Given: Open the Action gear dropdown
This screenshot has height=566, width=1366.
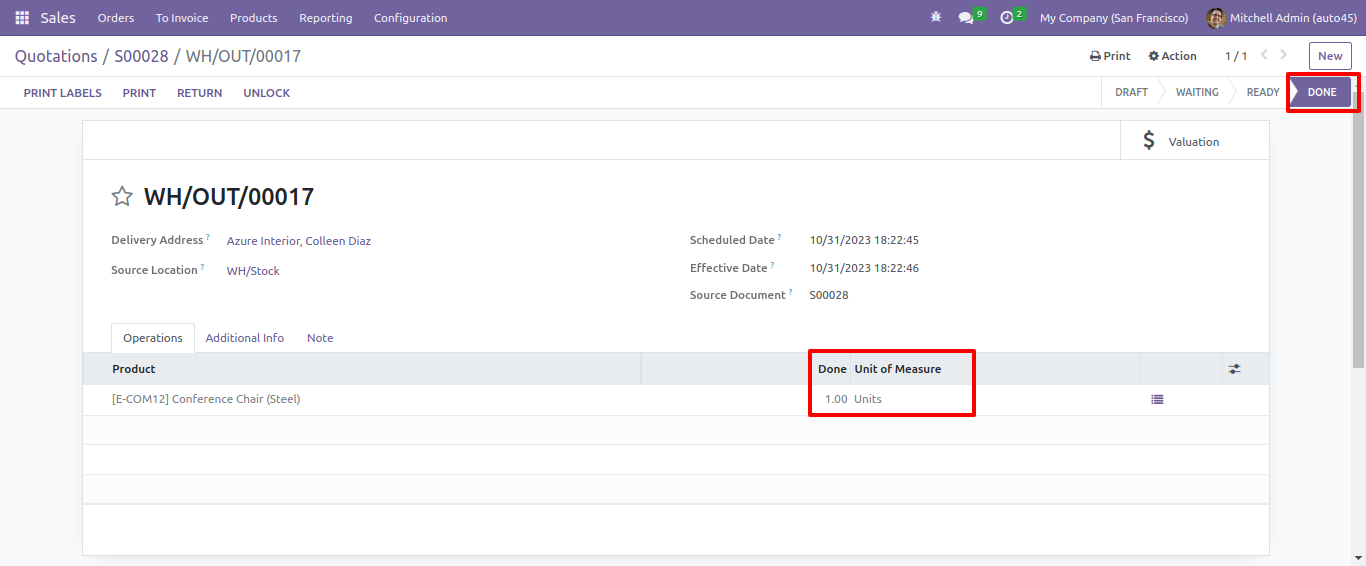Looking at the screenshot, I should tap(1172, 56).
